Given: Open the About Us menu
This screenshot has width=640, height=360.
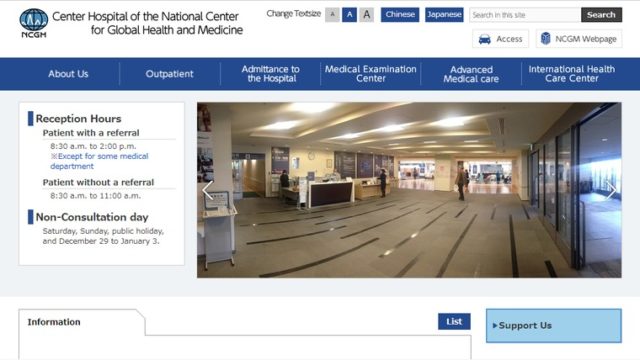Looking at the screenshot, I should click(x=68, y=74).
